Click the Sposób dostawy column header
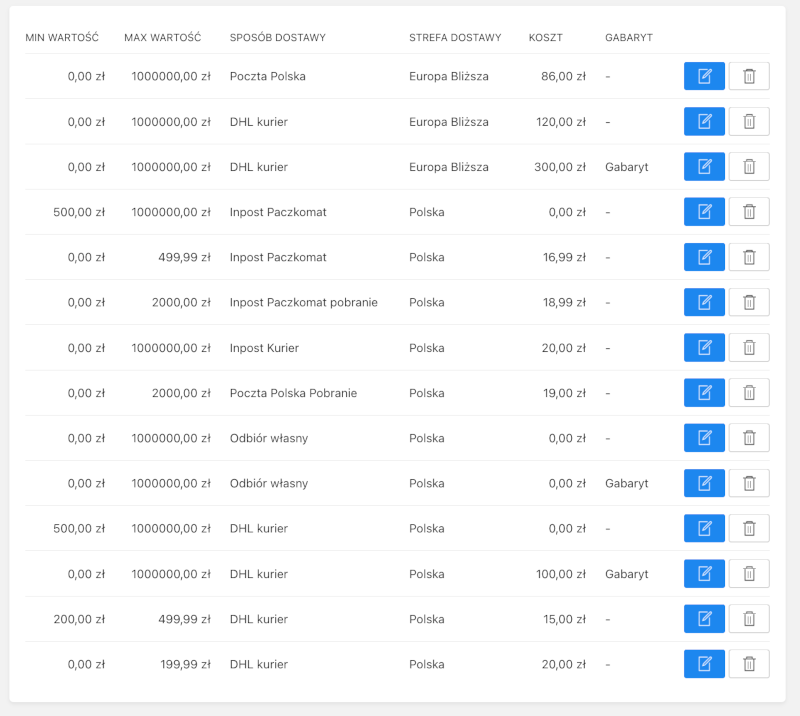This screenshot has height=716, width=800. [278, 38]
